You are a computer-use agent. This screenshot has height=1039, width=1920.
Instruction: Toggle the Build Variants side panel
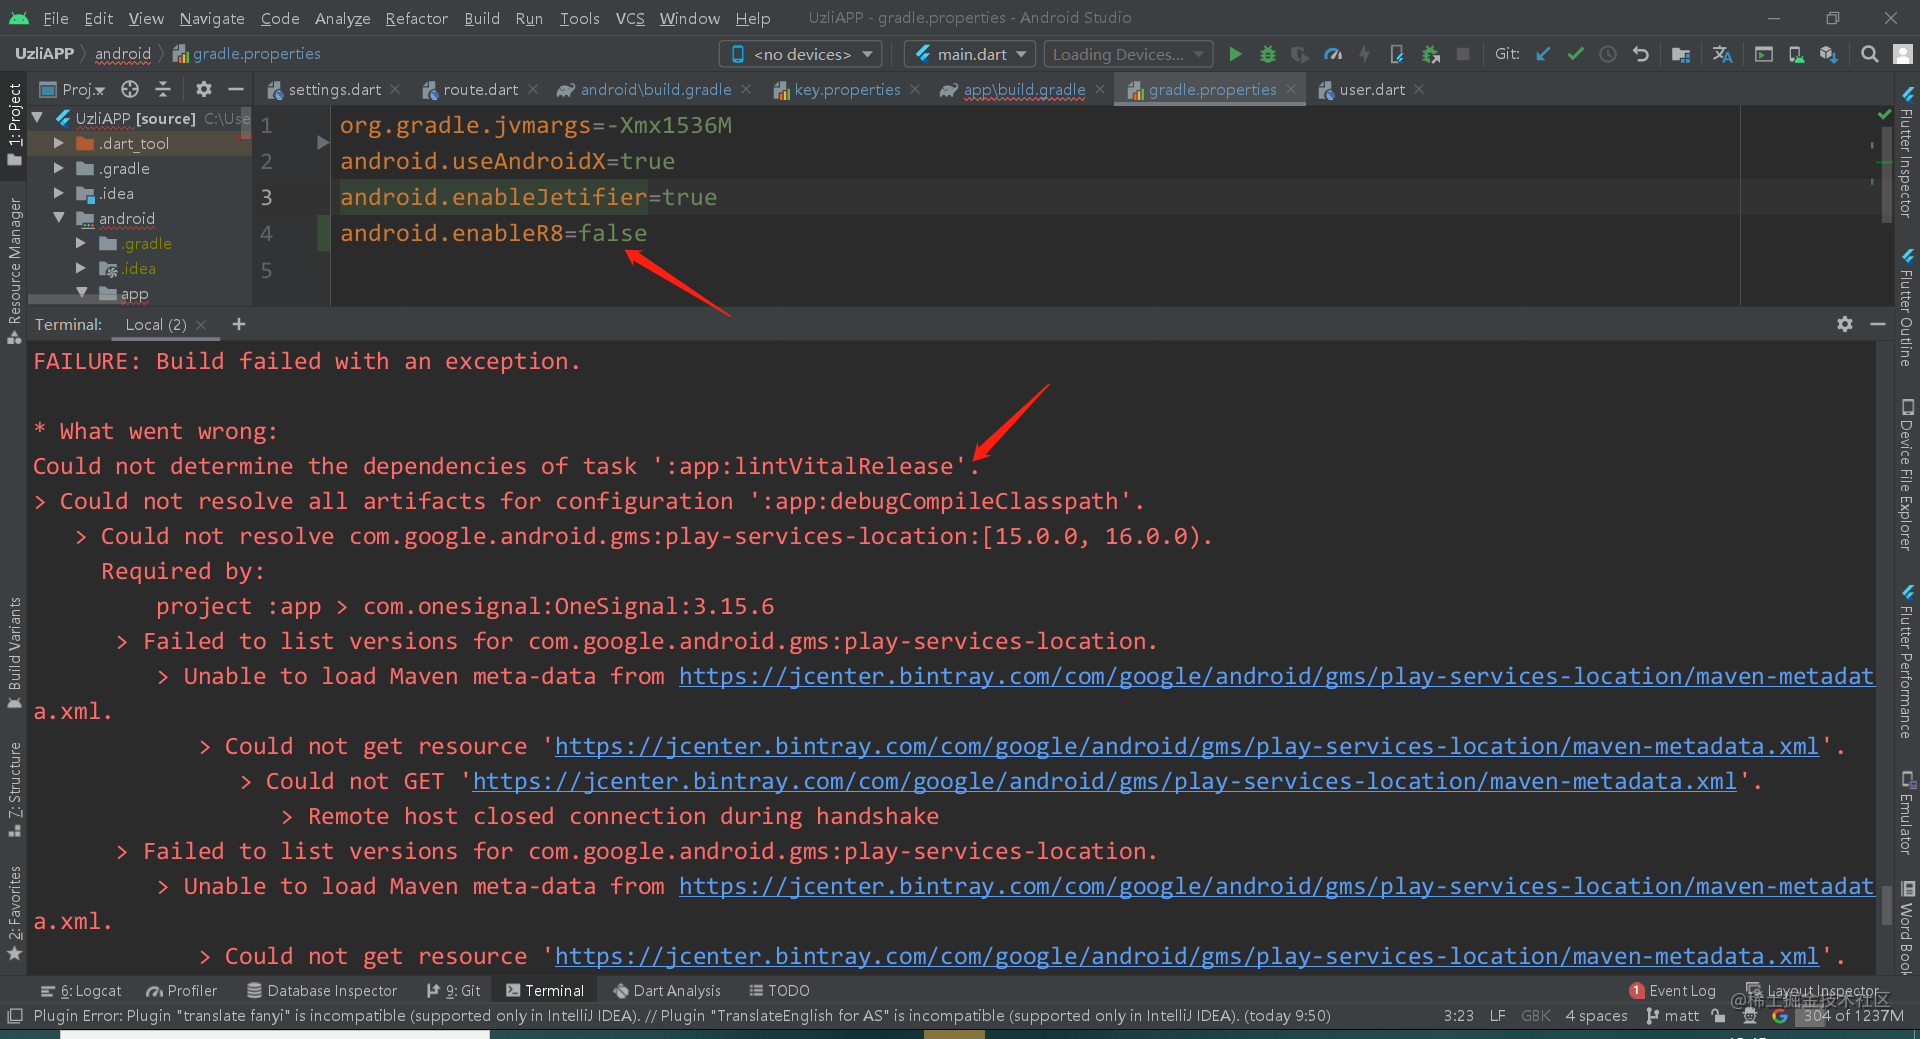[x=14, y=652]
